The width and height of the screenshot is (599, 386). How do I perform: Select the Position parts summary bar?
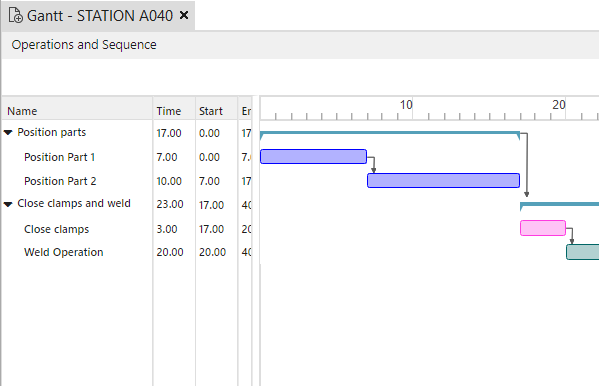pos(390,134)
